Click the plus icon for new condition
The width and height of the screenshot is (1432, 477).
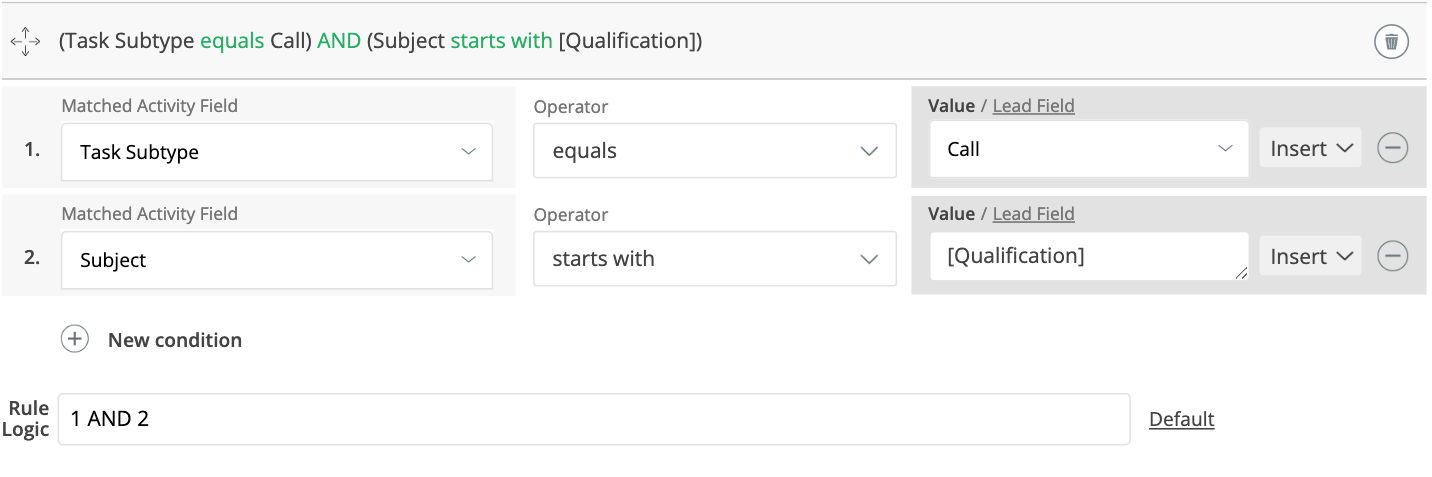point(75,340)
